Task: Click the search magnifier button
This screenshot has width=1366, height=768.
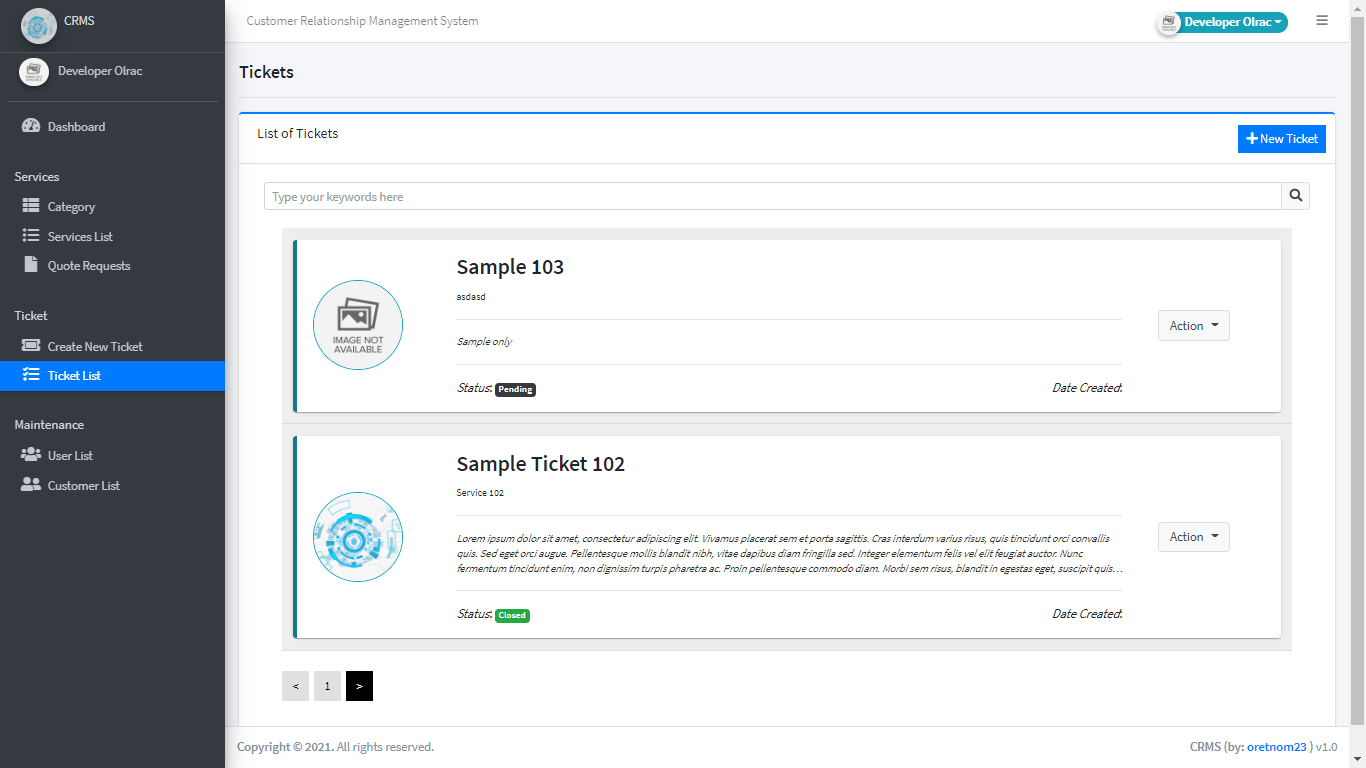Action: [x=1296, y=196]
